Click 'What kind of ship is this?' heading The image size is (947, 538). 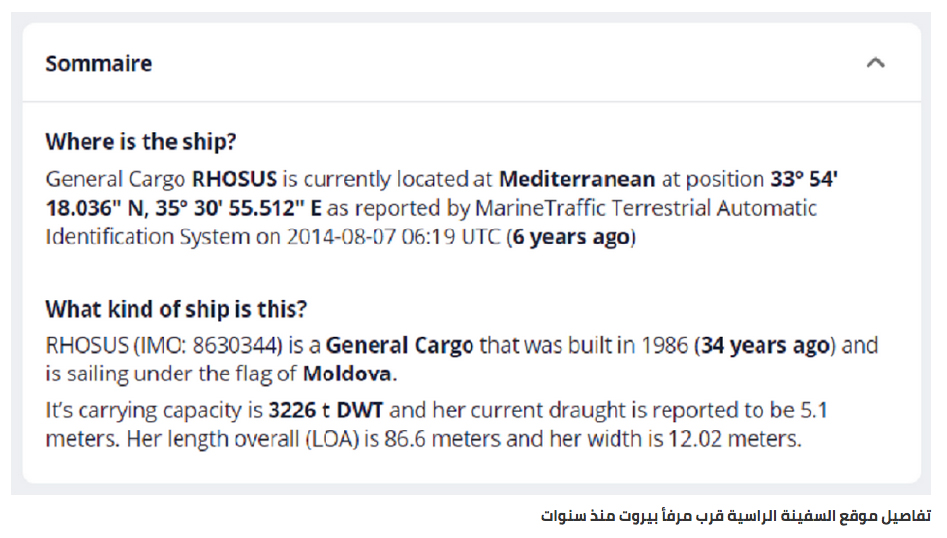[x=176, y=309]
